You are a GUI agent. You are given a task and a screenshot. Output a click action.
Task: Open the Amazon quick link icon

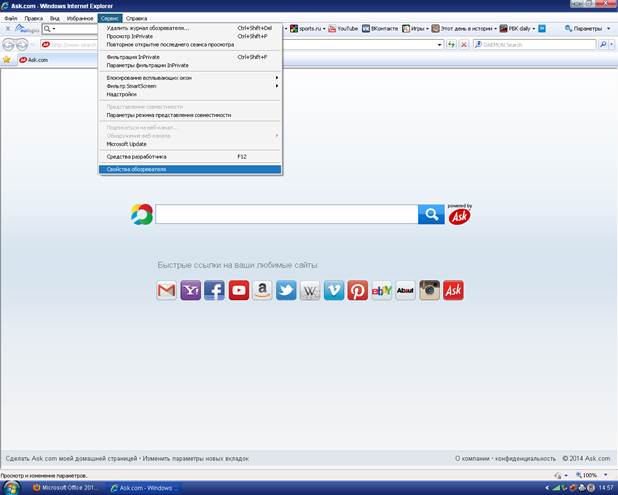(x=262, y=290)
